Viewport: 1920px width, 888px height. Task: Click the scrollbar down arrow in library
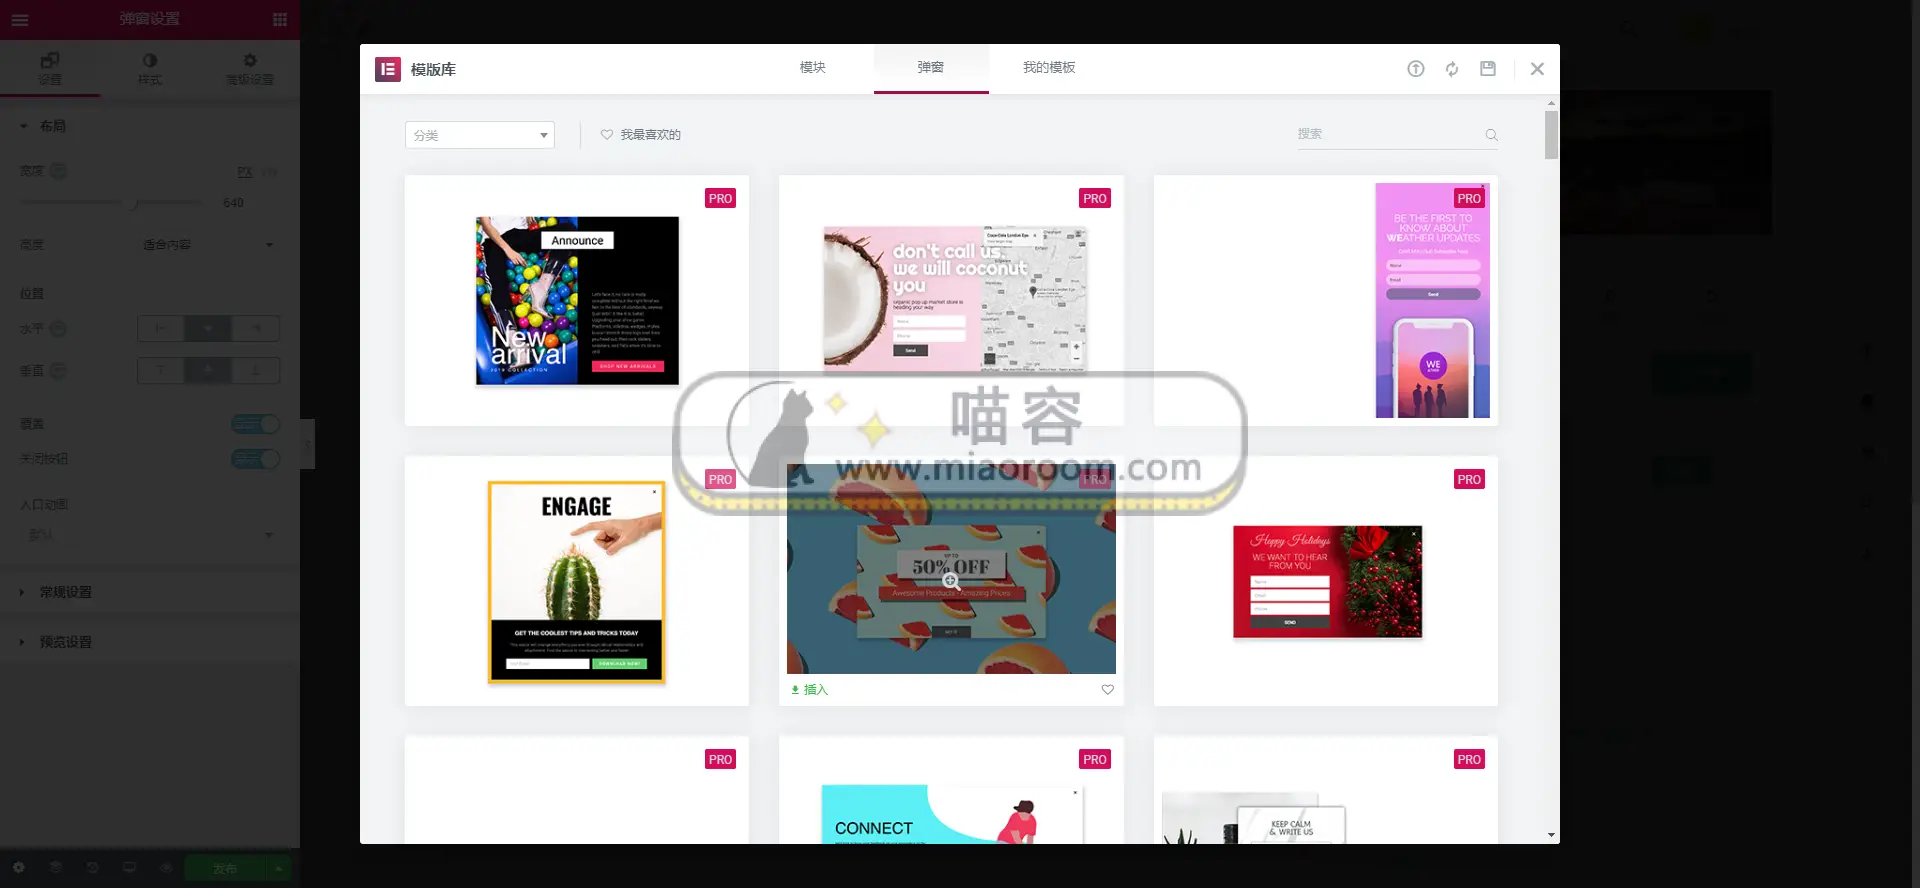pos(1551,835)
